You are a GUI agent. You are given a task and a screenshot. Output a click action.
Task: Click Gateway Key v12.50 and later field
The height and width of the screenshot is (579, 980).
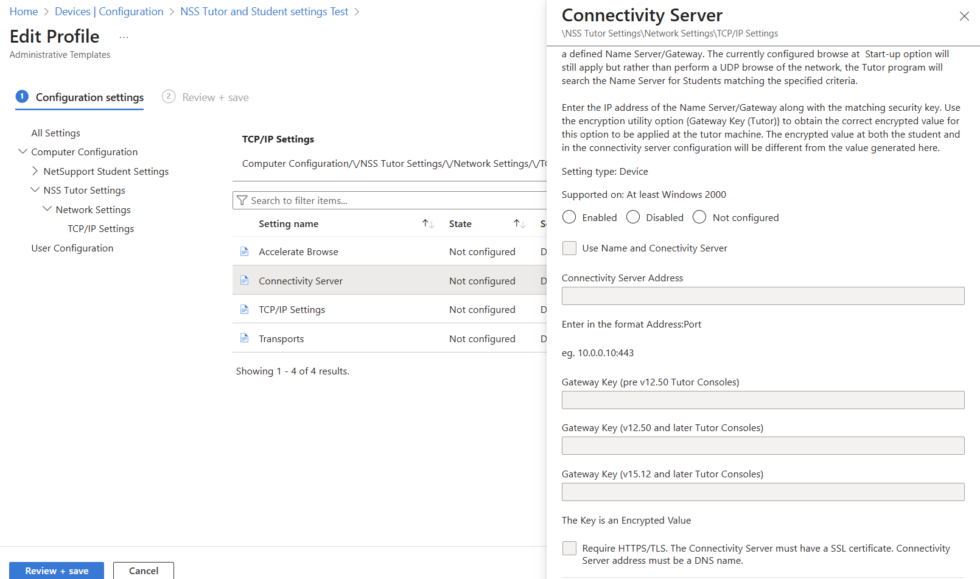762,445
